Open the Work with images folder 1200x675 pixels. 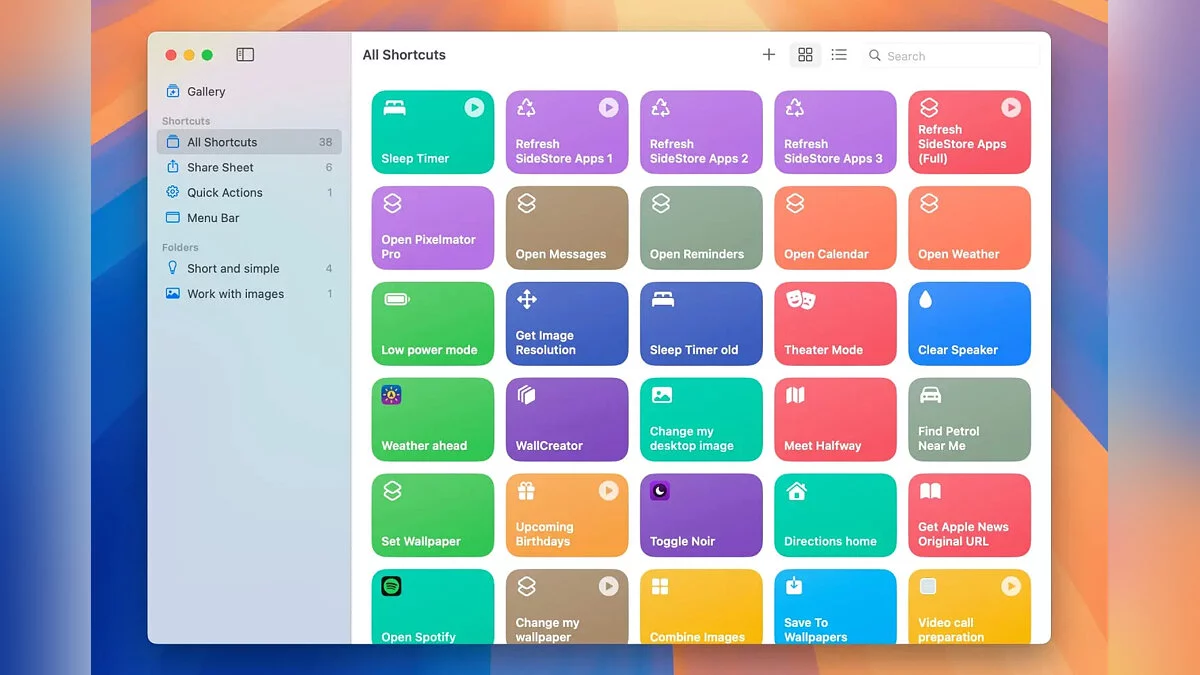(x=235, y=294)
